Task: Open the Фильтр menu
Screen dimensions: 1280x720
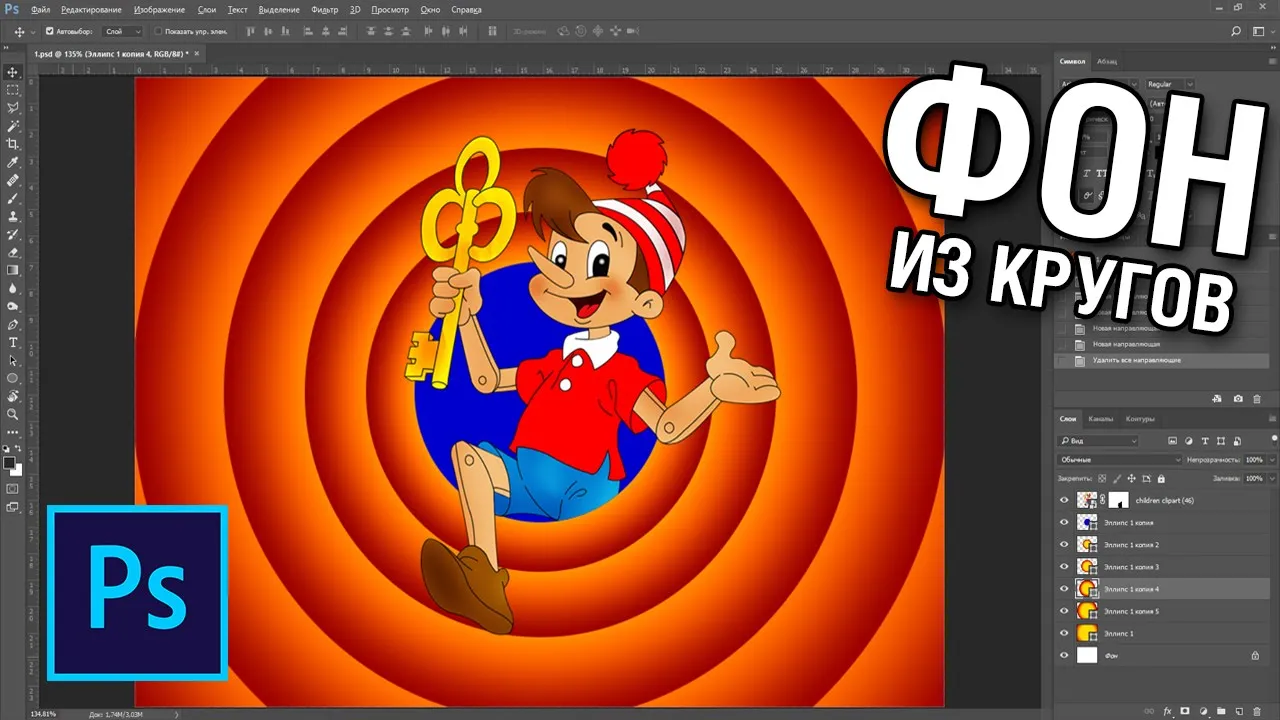Action: pyautogui.click(x=324, y=9)
